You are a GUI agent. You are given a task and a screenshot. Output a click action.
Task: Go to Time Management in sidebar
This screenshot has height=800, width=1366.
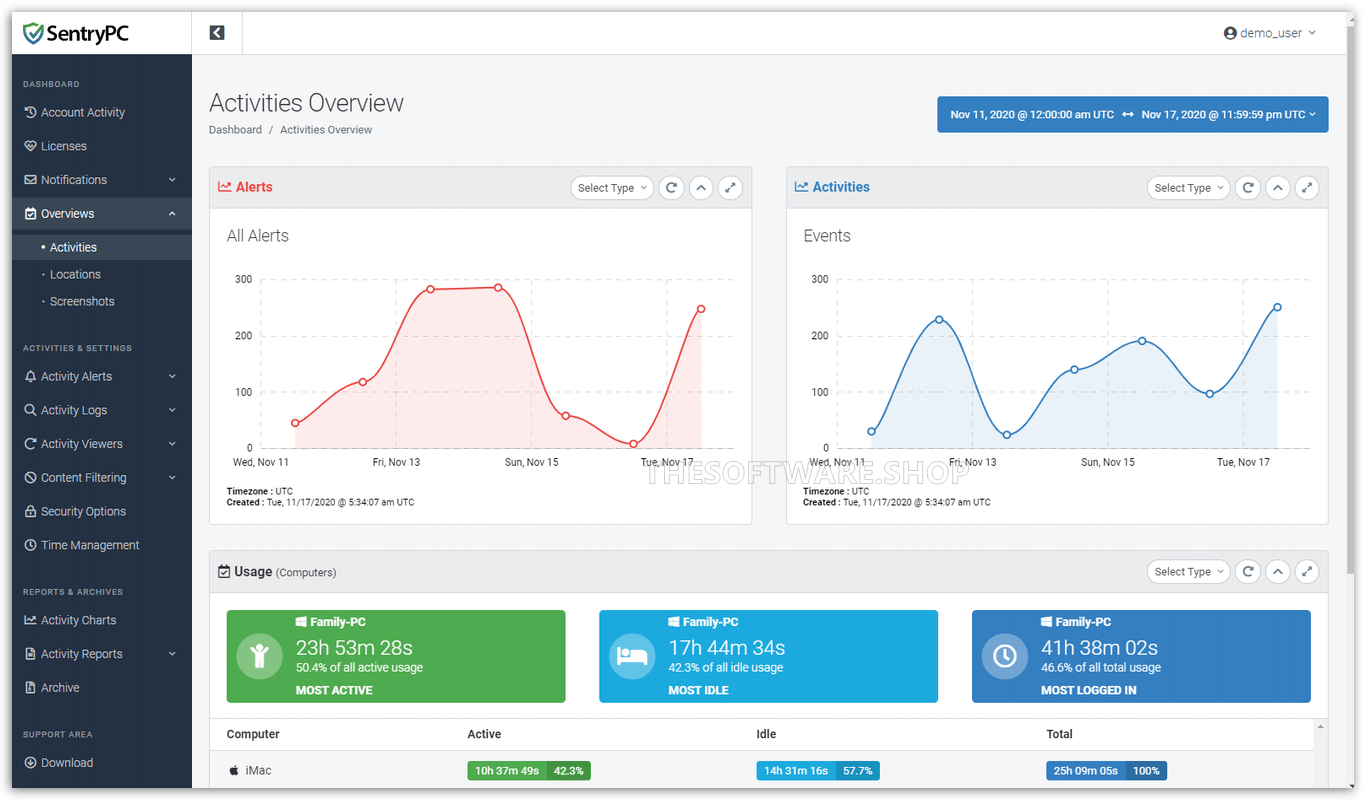point(90,545)
